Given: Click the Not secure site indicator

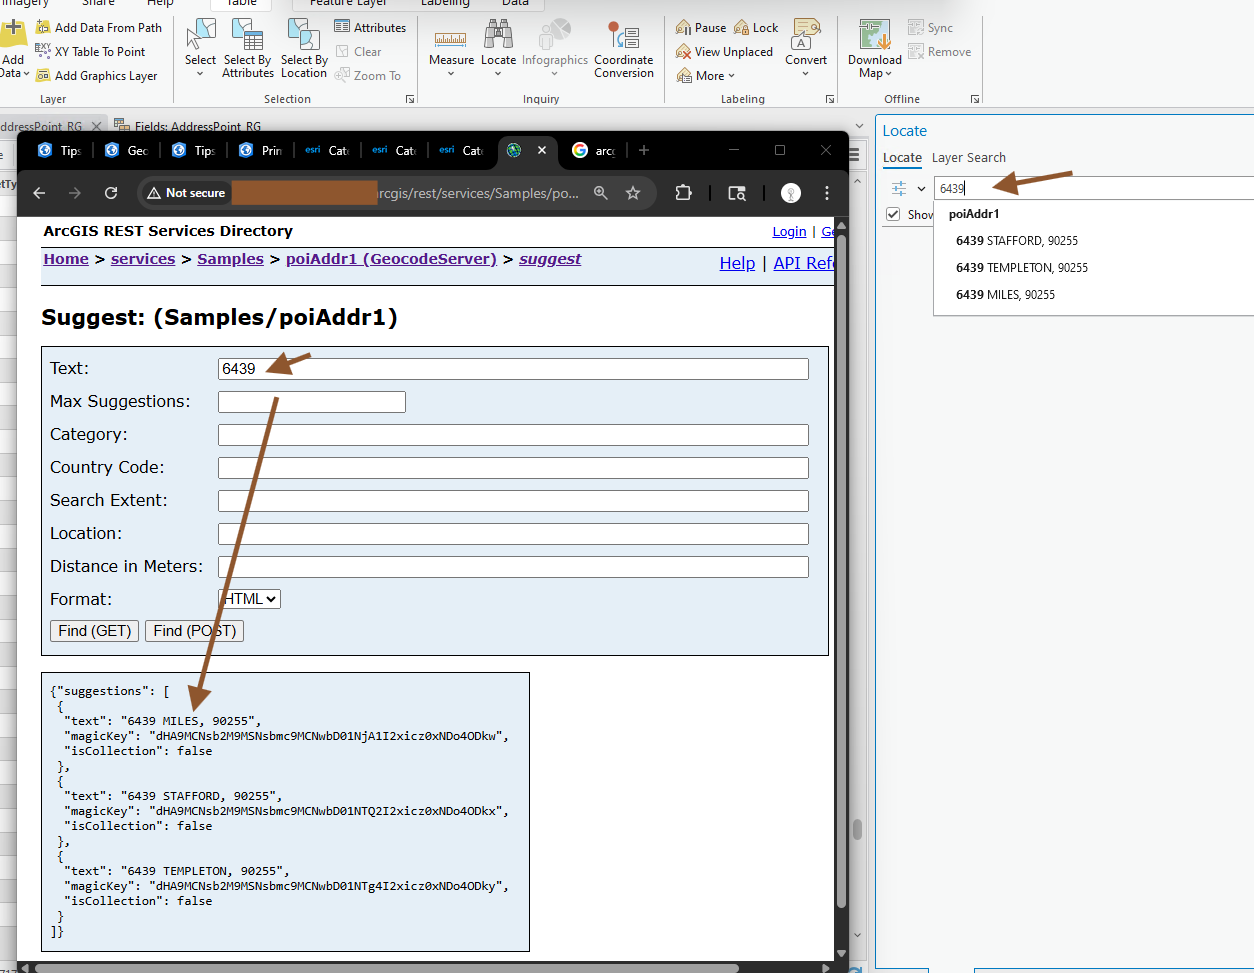Looking at the screenshot, I should [186, 193].
